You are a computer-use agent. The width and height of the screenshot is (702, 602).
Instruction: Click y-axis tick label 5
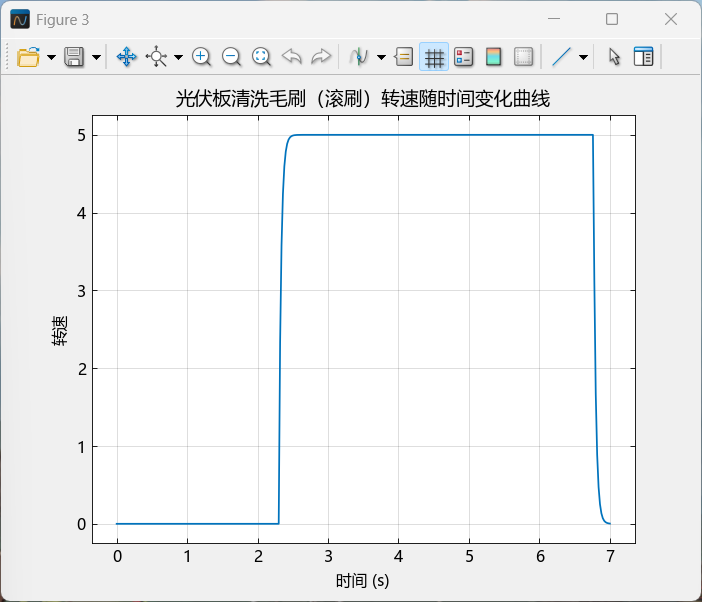tap(81, 135)
